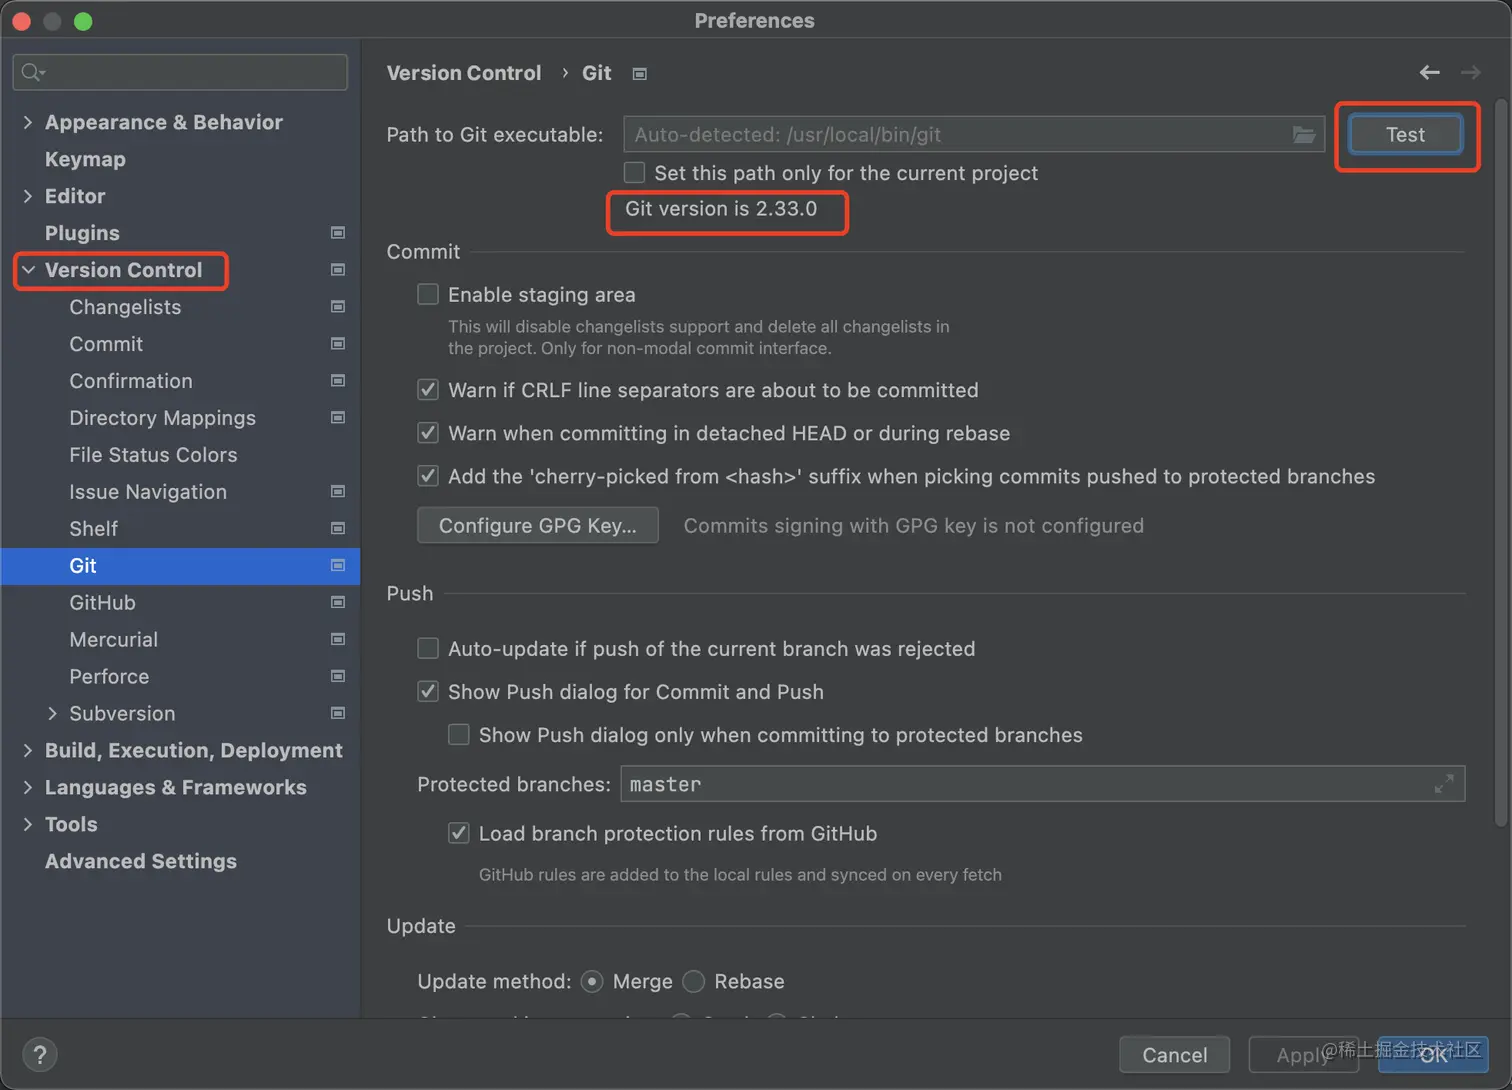Viewport: 1512px width, 1090px height.
Task: Toggle Load branch protection rules from GitHub
Action: 459,833
